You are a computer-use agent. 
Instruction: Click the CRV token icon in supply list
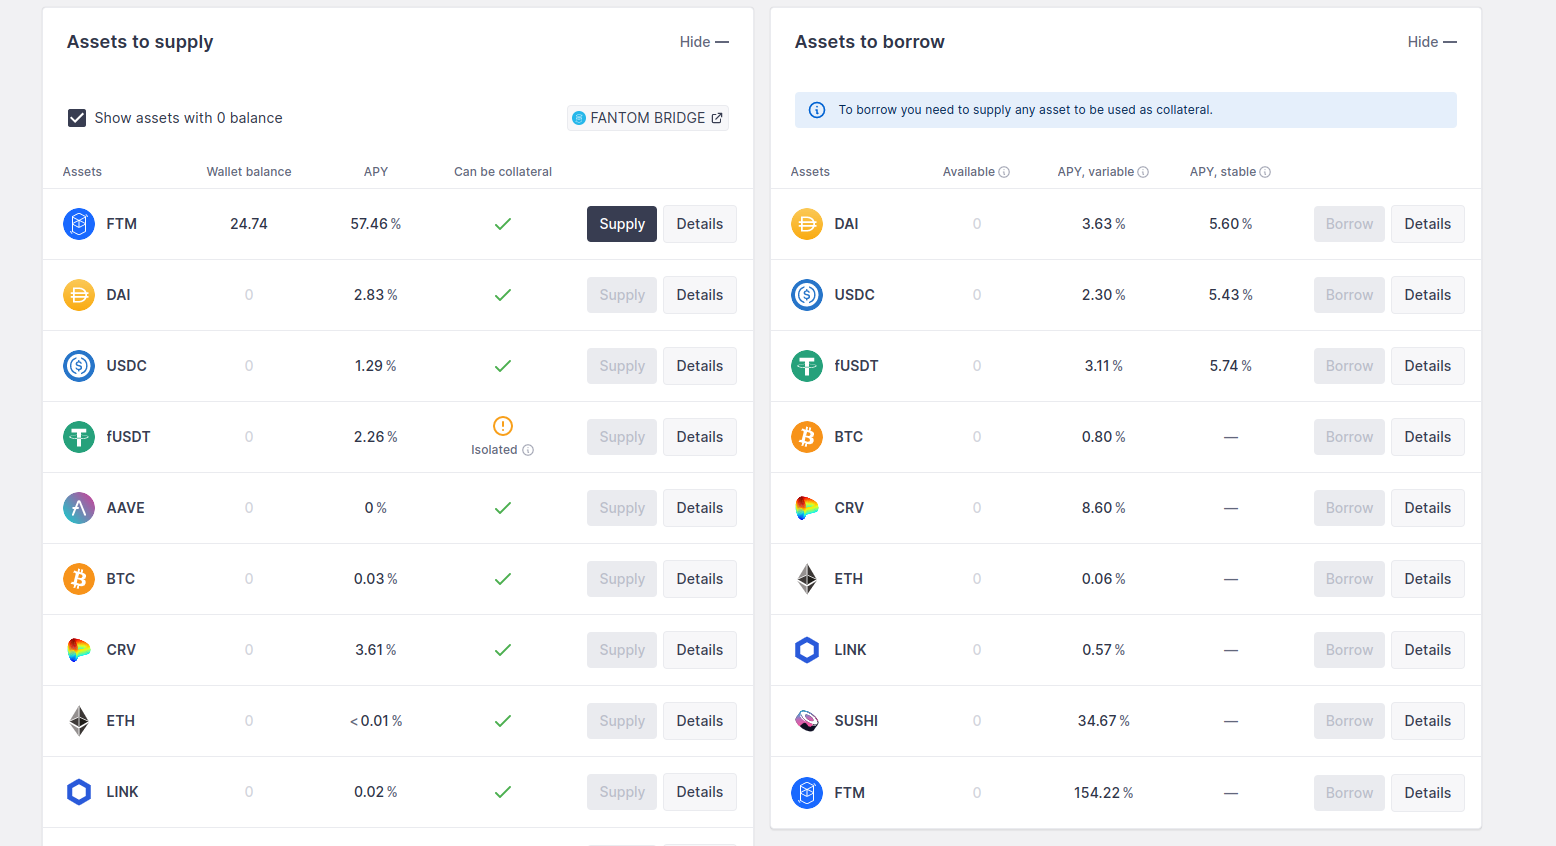(79, 650)
